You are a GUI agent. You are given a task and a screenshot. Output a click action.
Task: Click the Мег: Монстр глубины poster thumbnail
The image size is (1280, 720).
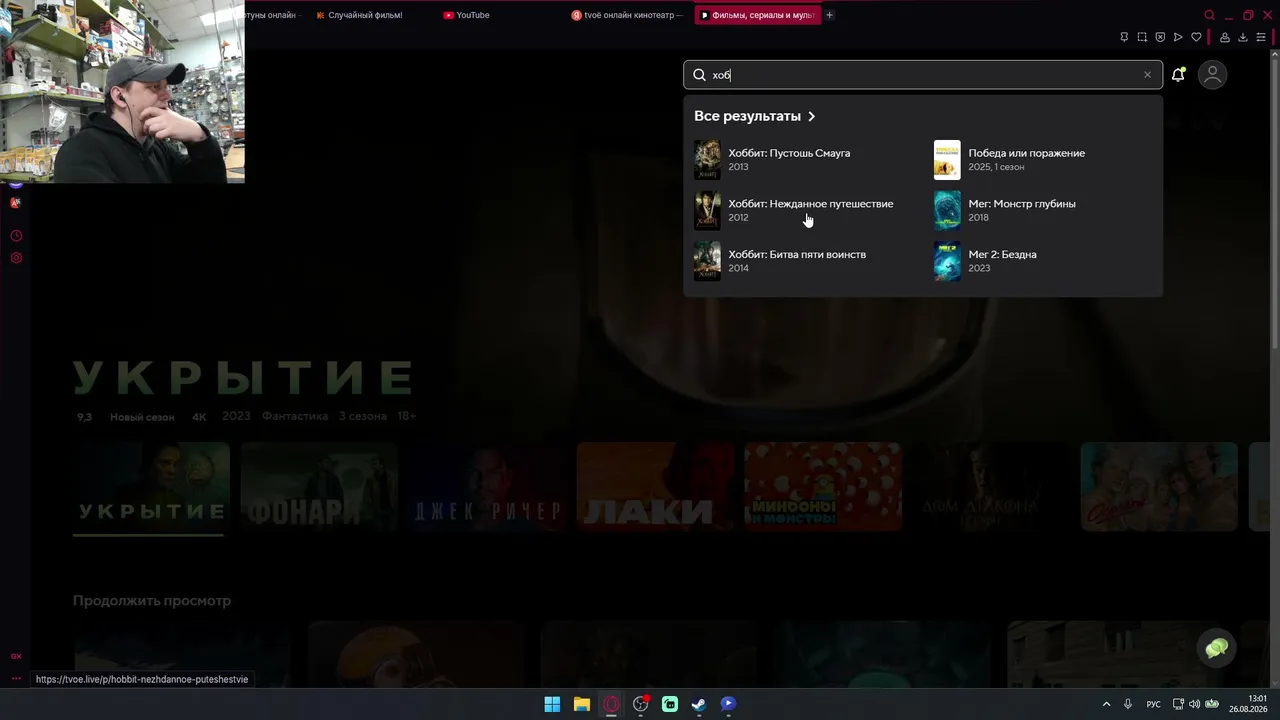tap(947, 210)
